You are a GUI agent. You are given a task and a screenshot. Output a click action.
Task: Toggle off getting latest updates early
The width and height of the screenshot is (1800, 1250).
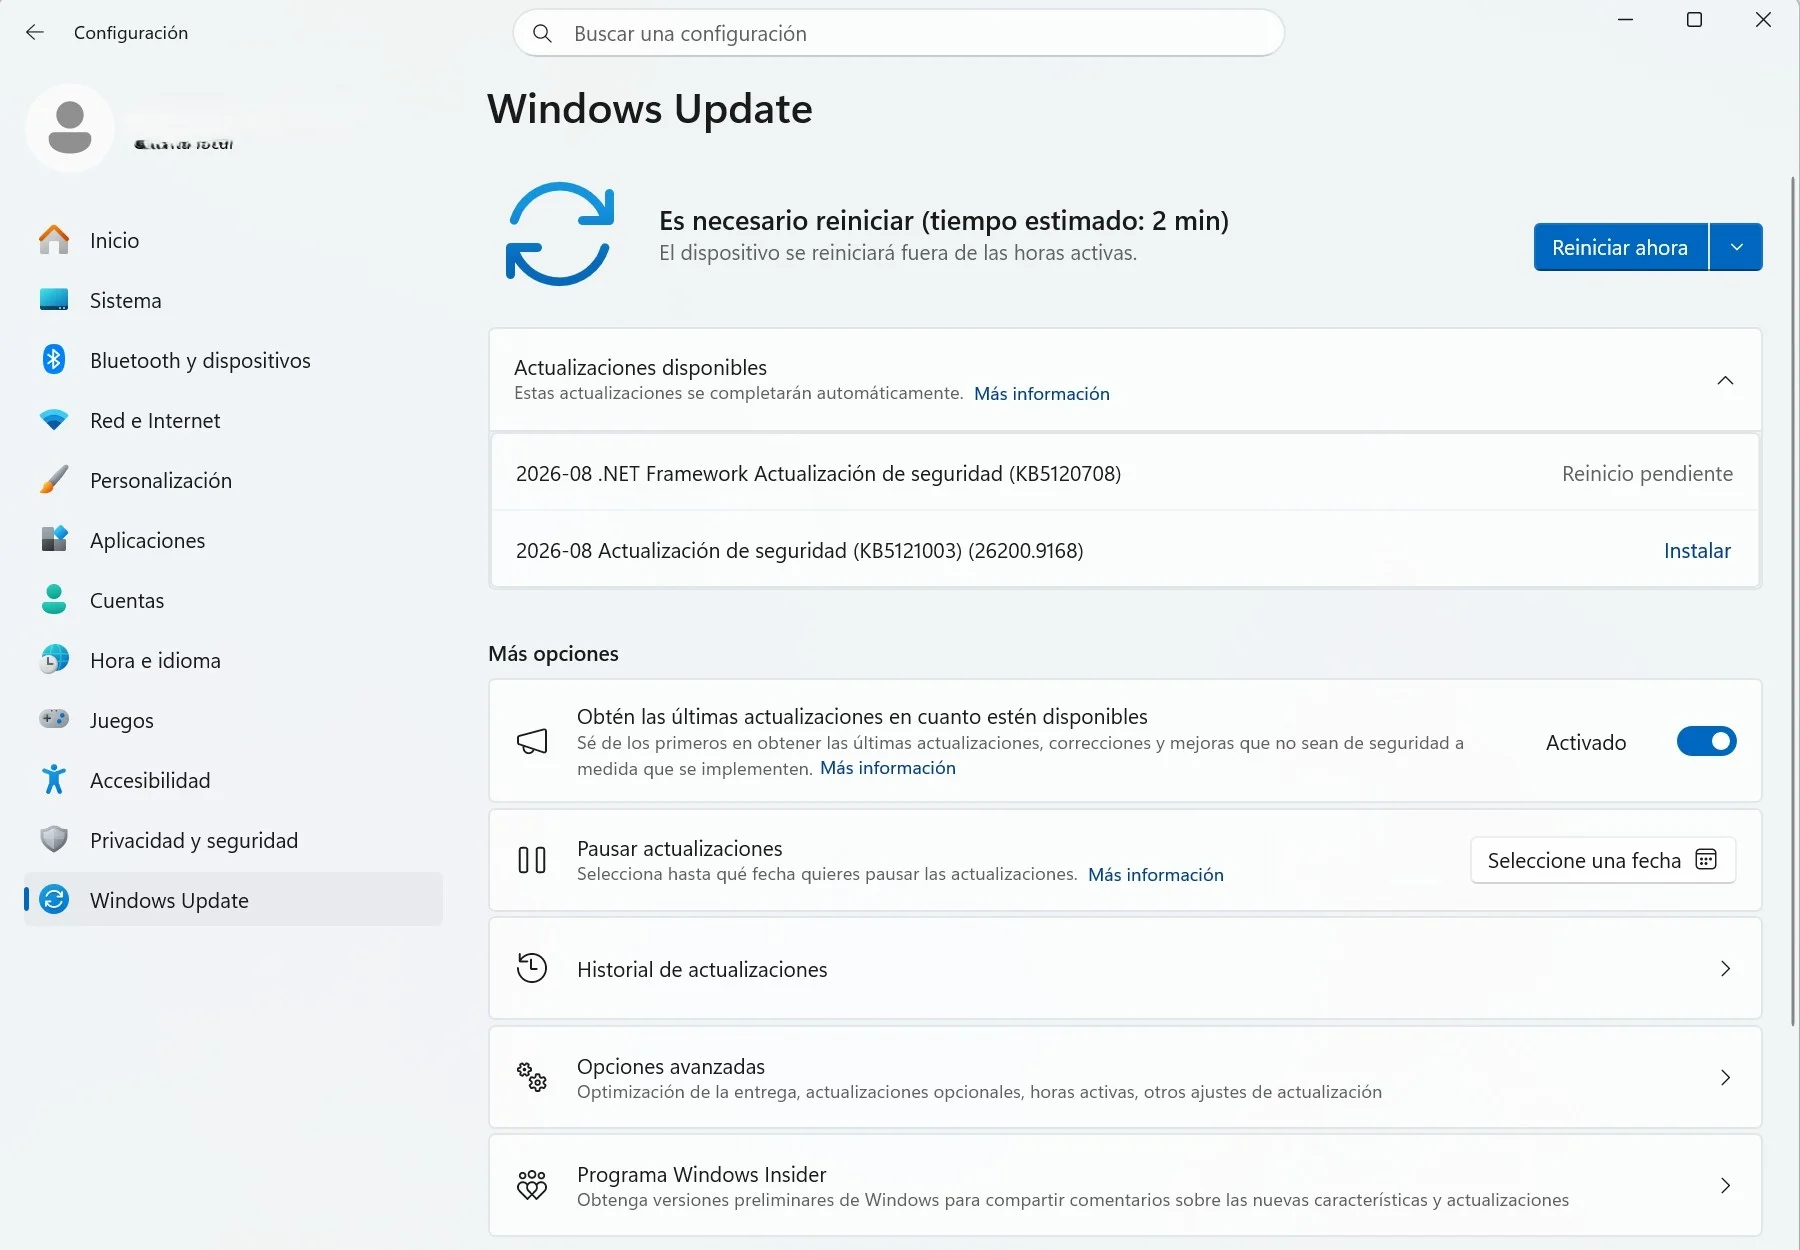click(1707, 741)
